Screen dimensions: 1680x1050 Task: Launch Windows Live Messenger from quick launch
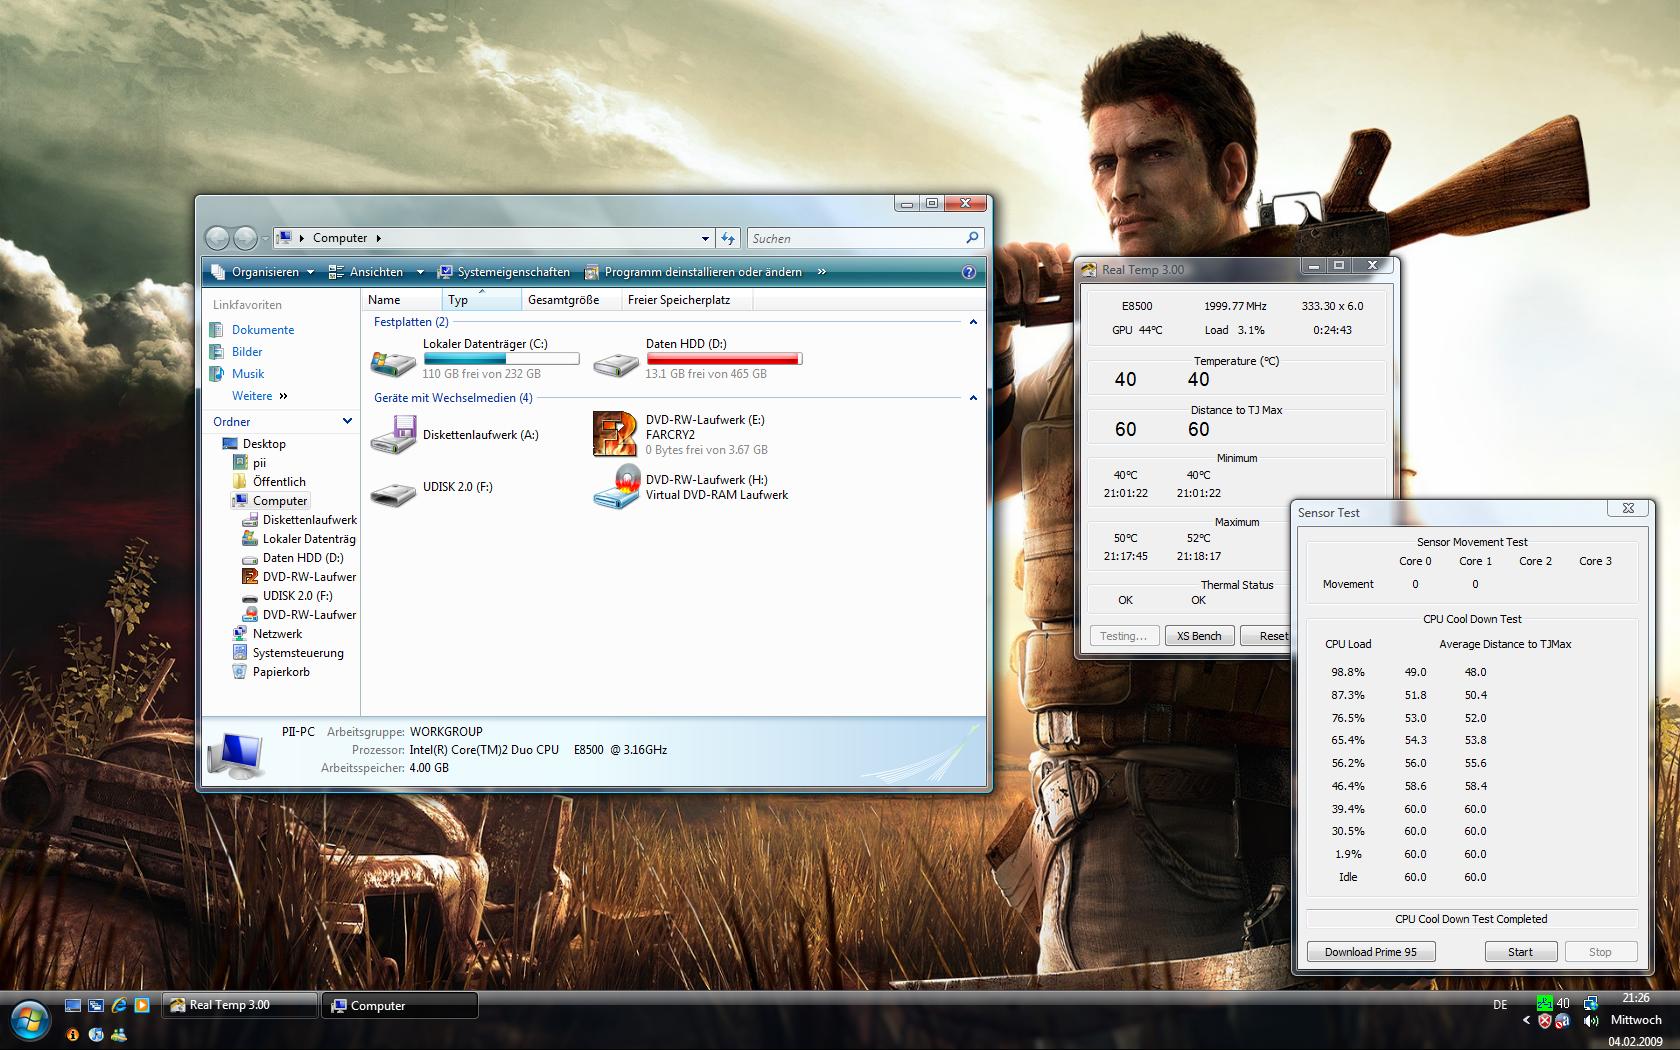(119, 1035)
